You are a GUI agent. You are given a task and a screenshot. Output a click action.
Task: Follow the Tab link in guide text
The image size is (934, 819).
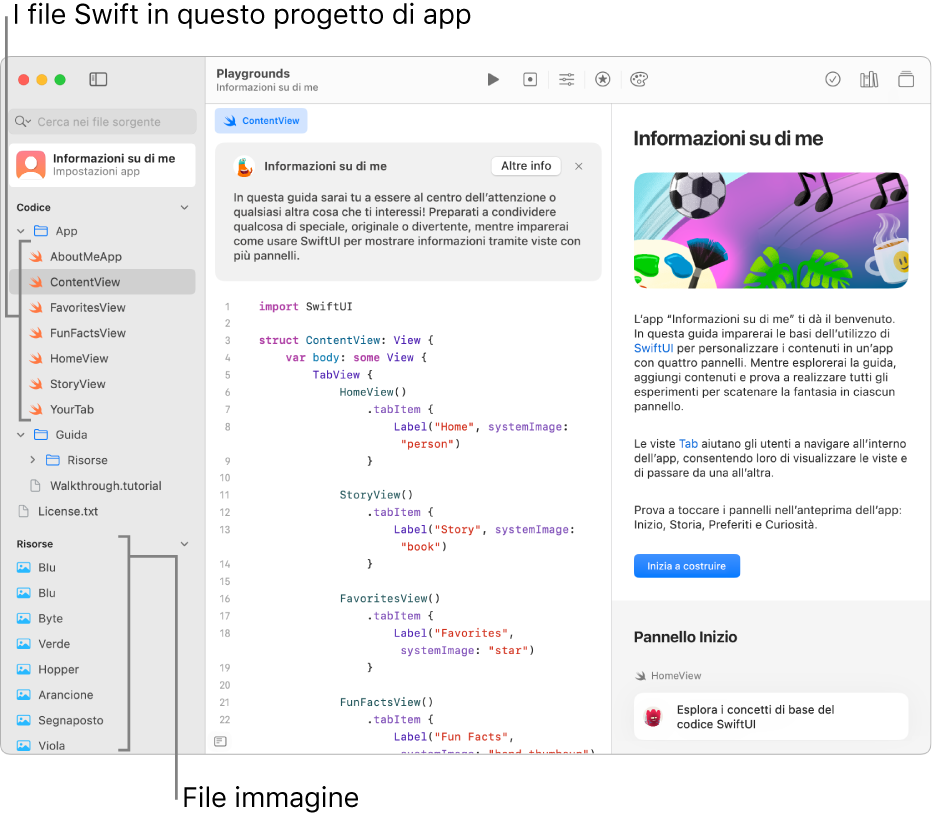(688, 444)
